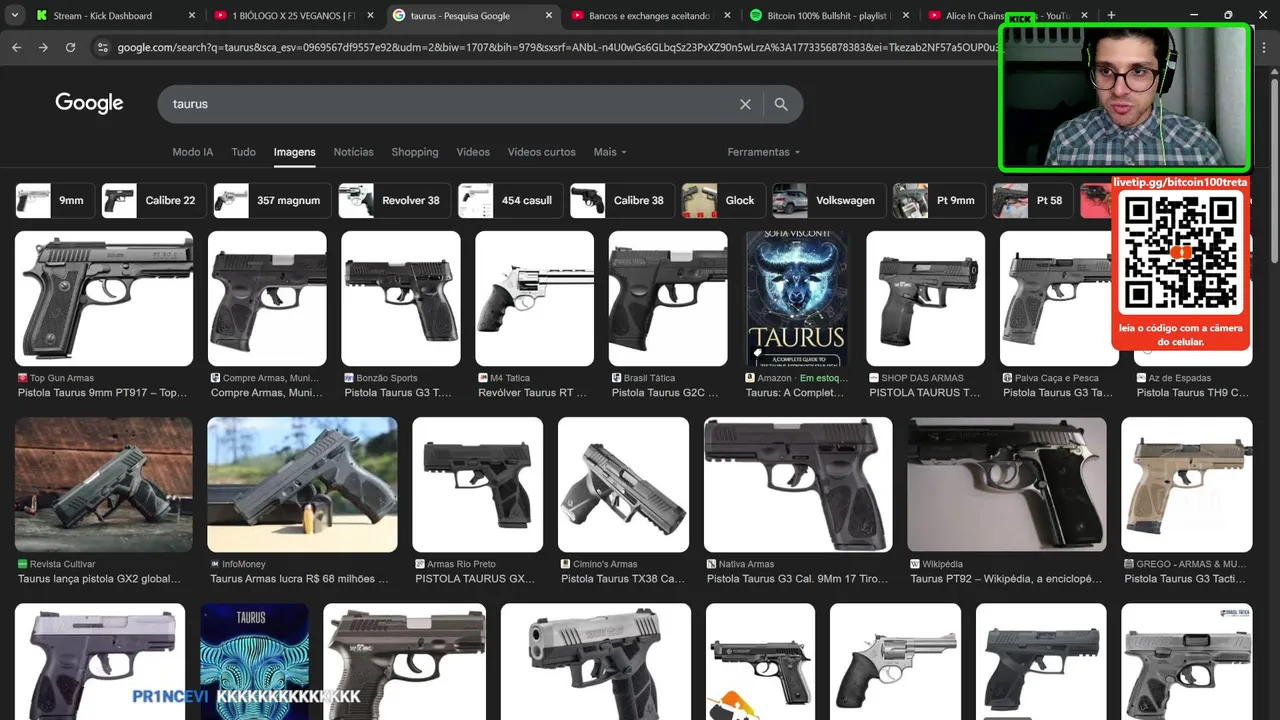Viewport: 1280px width, 720px height.
Task: Open Pistola Taurus G2C result link
Action: coord(667,393)
